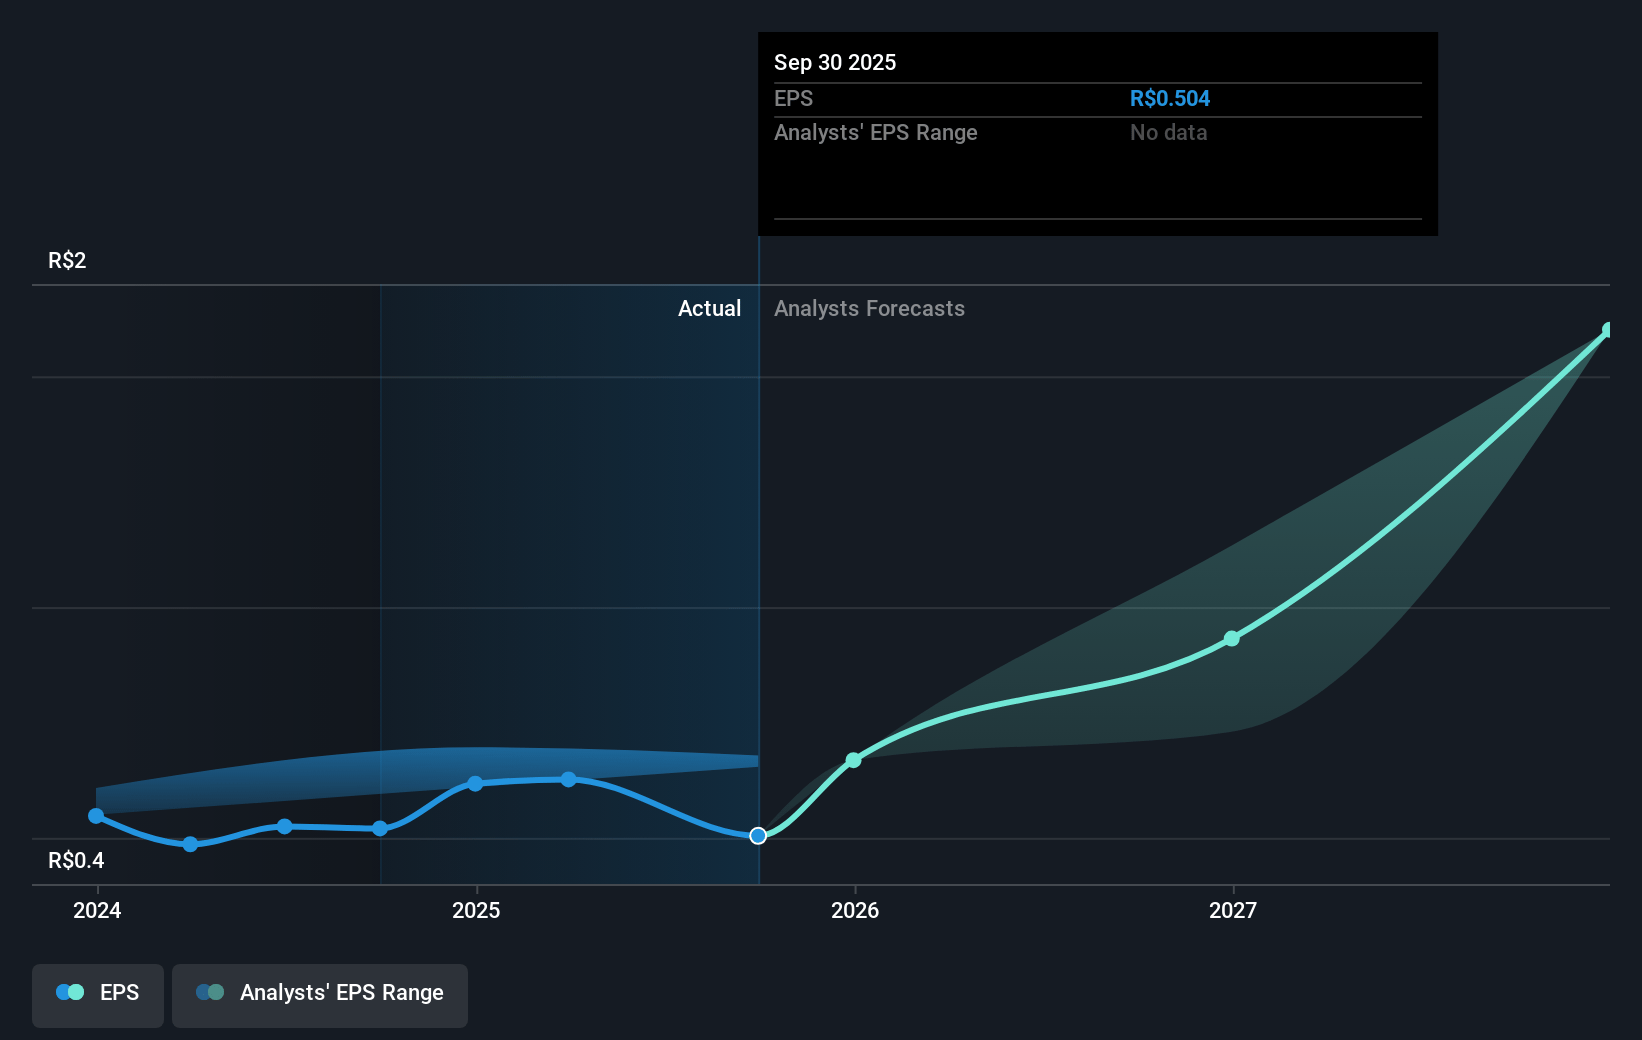The image size is (1642, 1040).
Task: Select the highlighted Sep 30 2025 EPS point
Action: coord(758,835)
